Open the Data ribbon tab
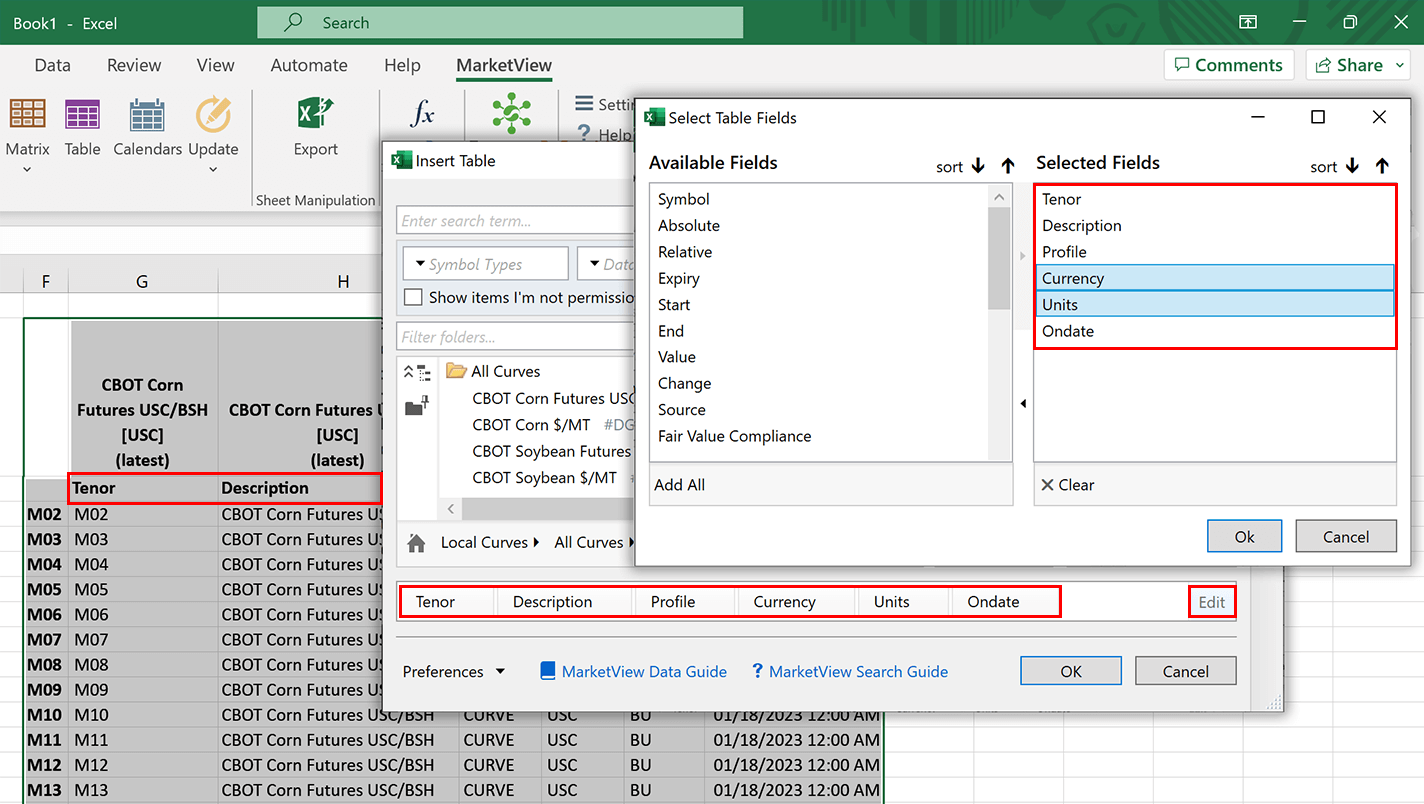The width and height of the screenshot is (1424, 804). [x=53, y=65]
